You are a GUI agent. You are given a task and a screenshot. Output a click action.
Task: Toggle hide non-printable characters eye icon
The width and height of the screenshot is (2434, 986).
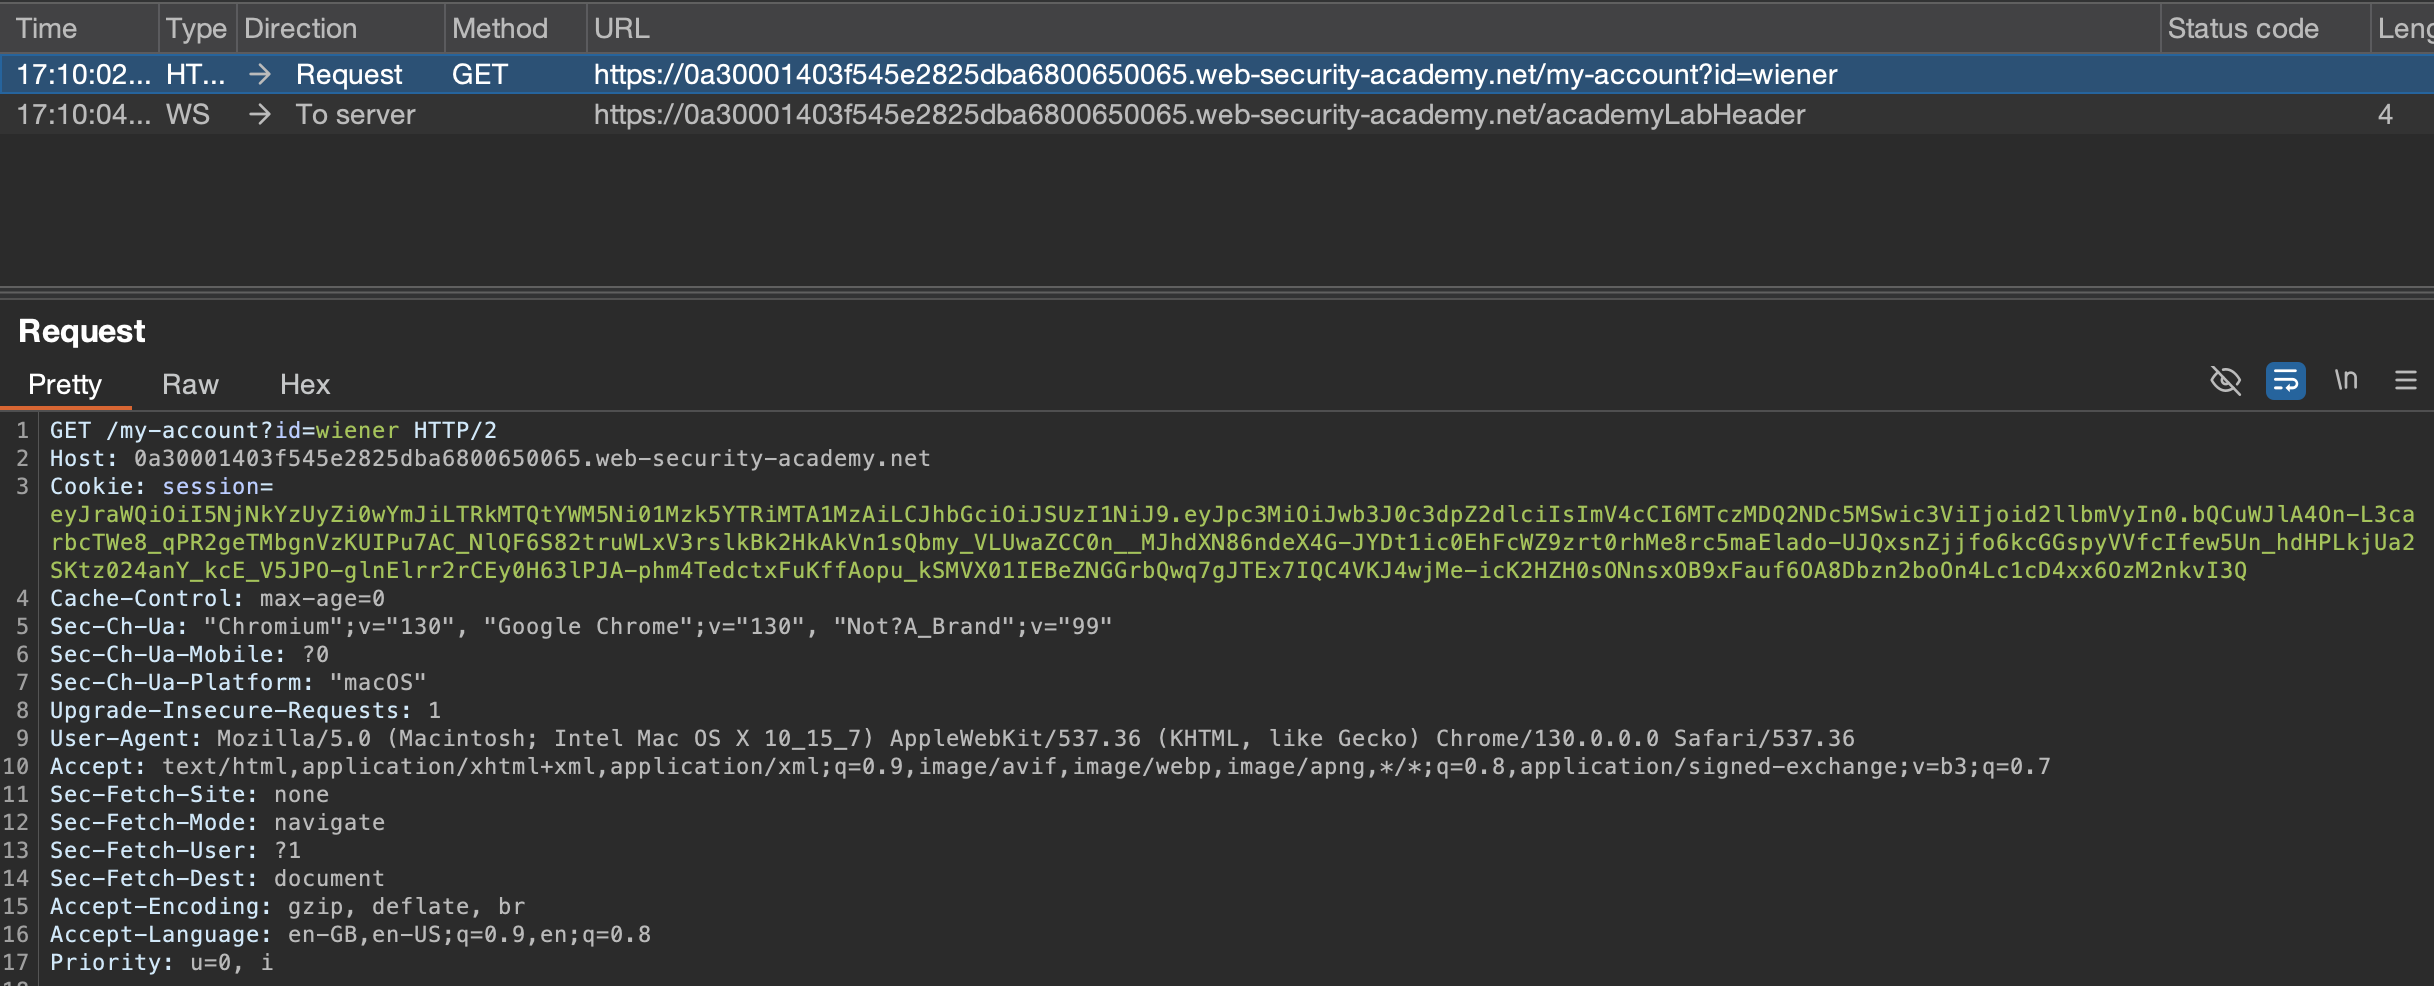pos(2225,381)
